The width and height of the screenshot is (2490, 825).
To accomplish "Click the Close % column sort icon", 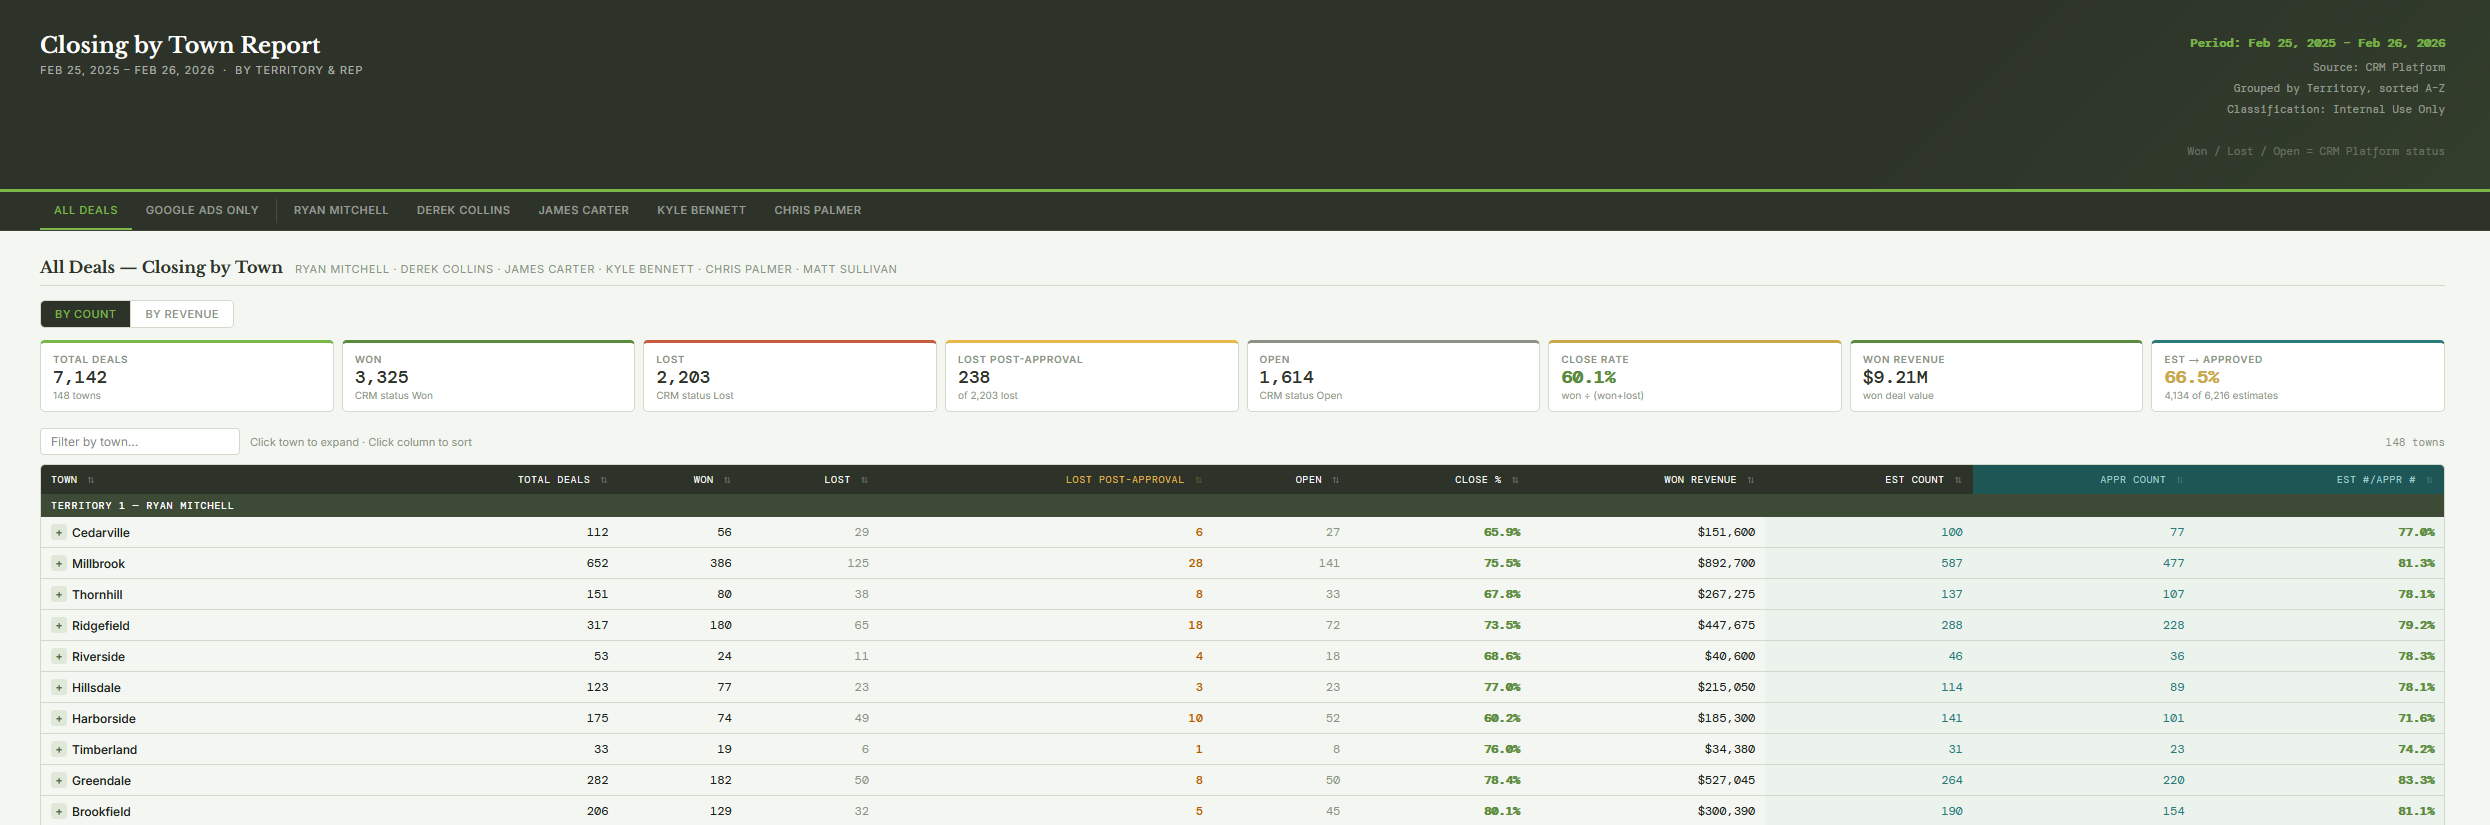I will coord(1515,480).
